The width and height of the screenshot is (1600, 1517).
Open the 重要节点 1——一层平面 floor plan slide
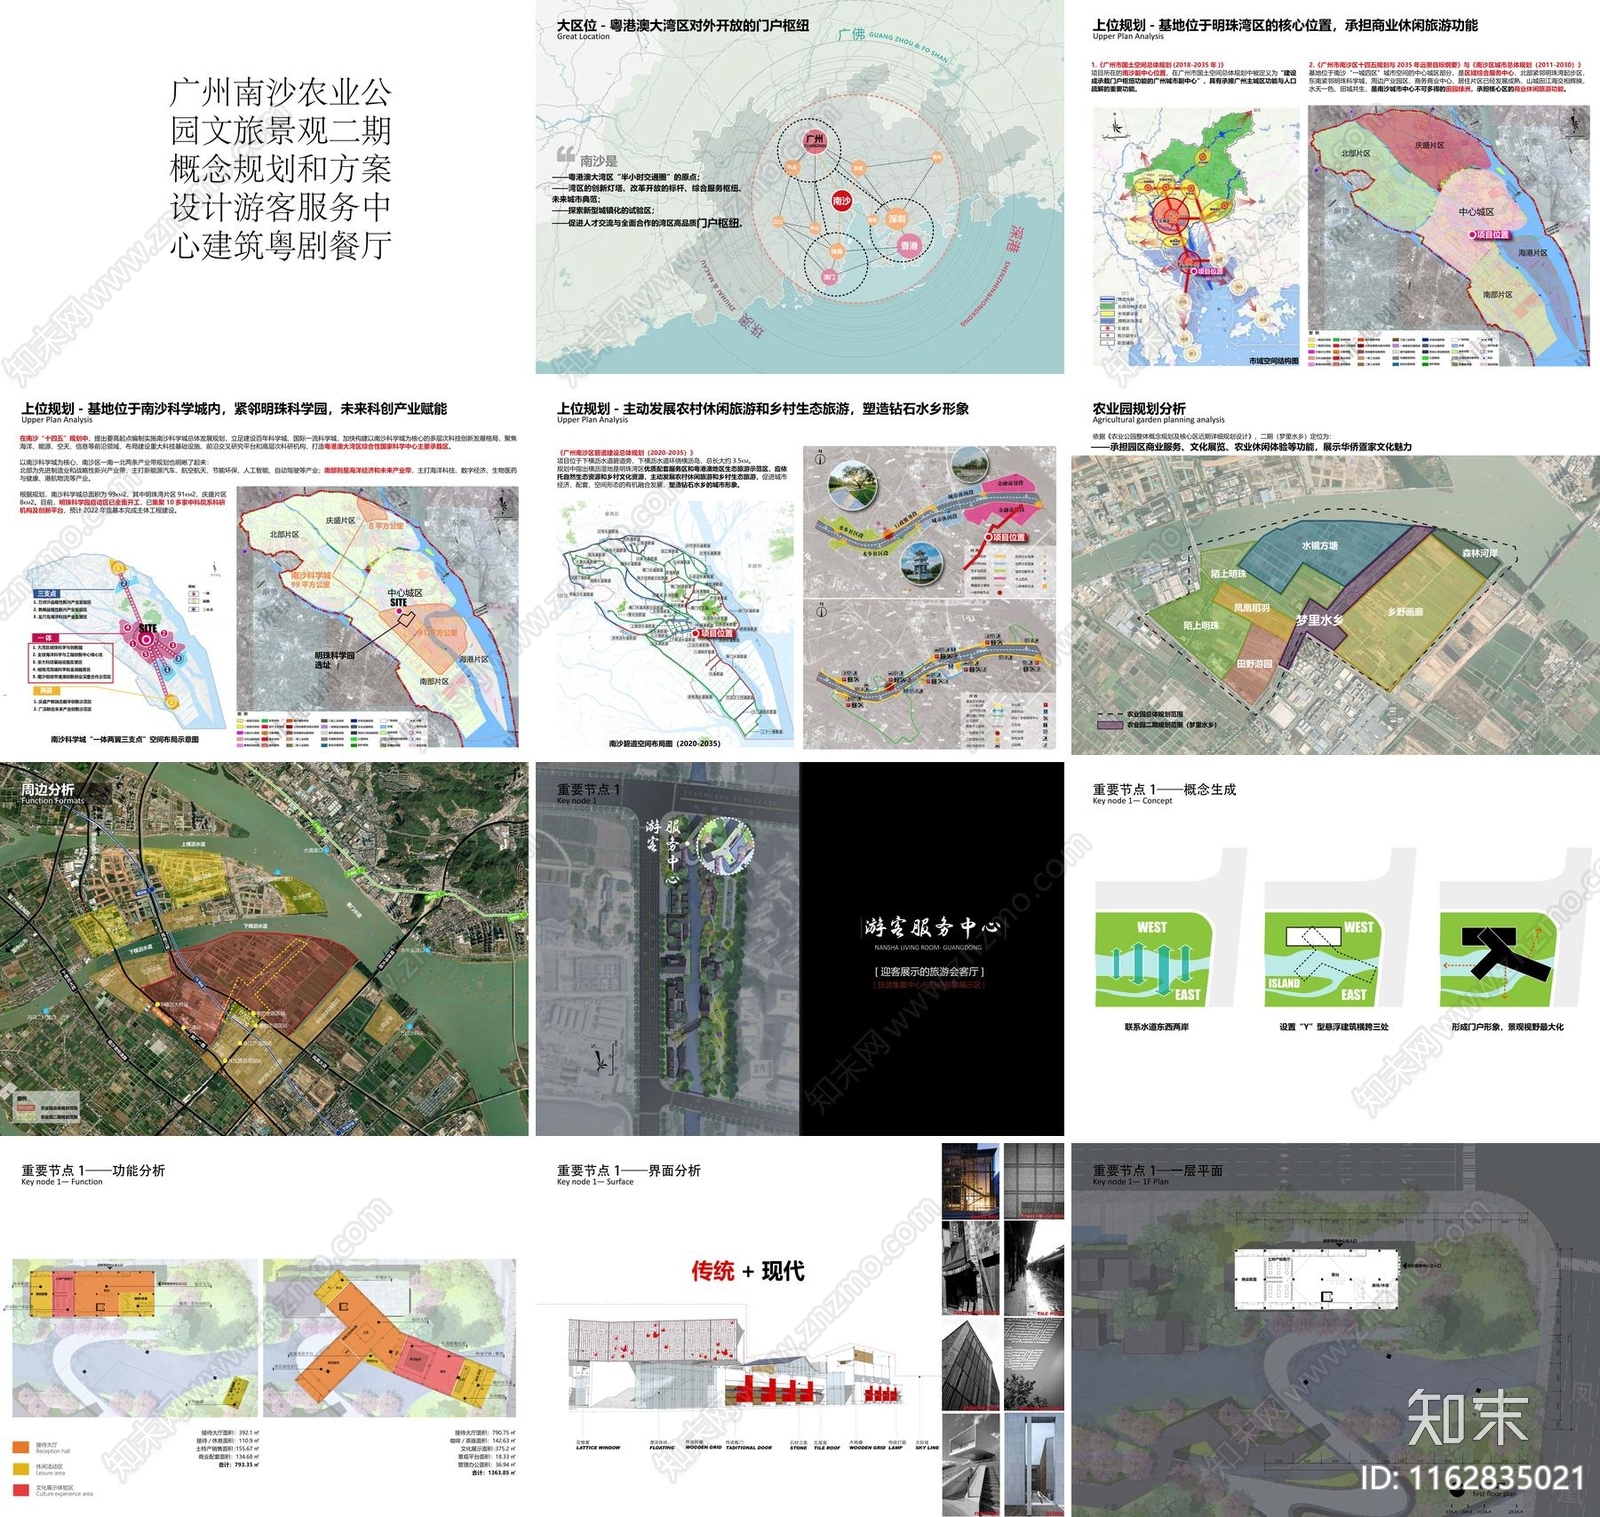pyautogui.click(x=1335, y=1330)
